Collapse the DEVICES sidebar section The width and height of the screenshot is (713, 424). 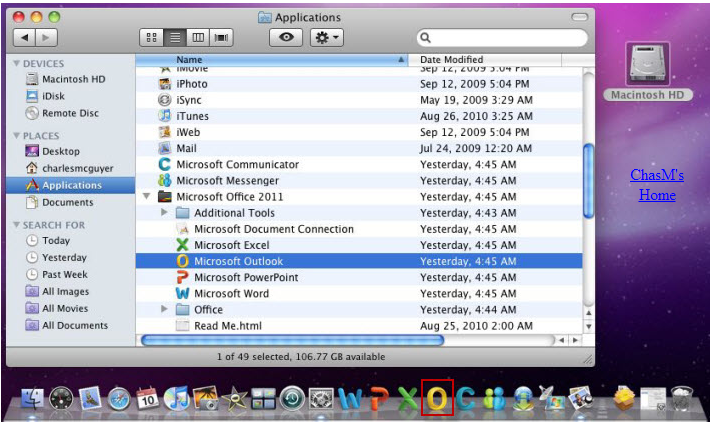pos(16,63)
